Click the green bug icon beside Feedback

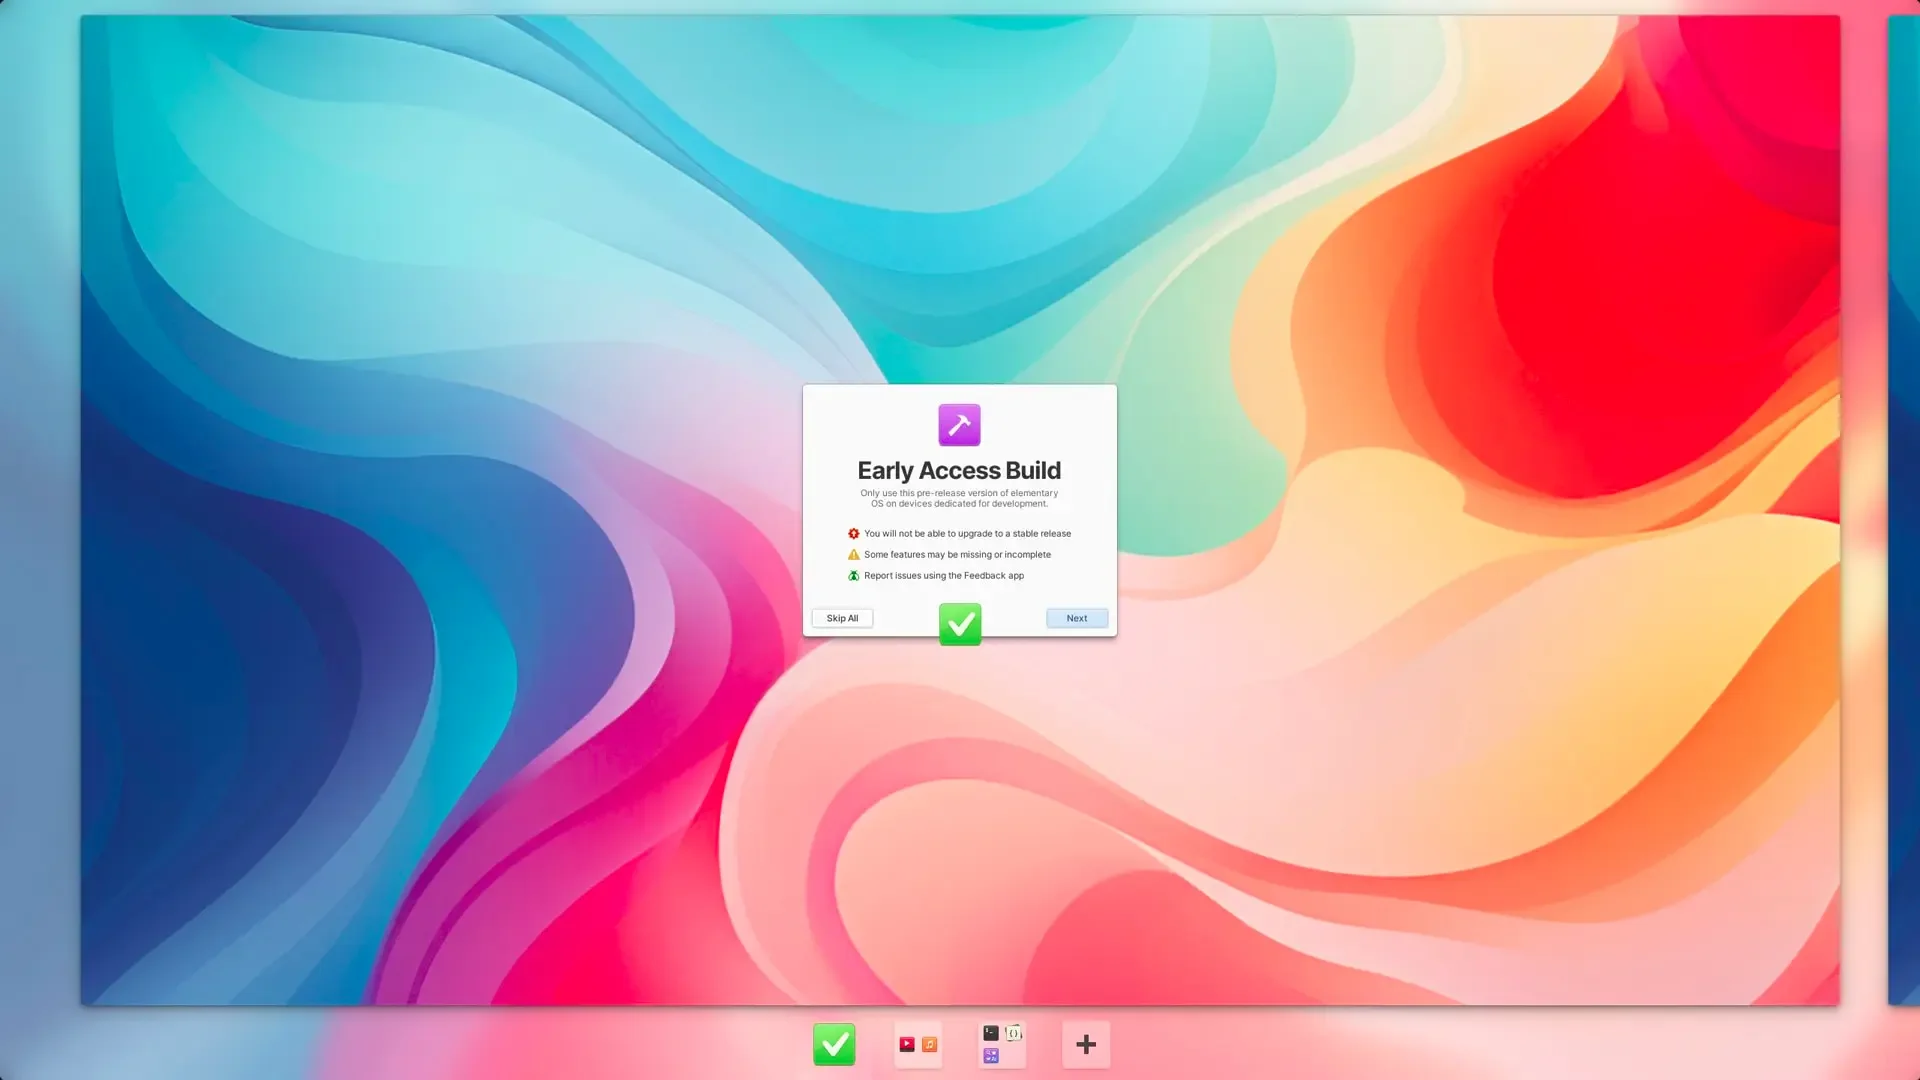click(x=853, y=575)
